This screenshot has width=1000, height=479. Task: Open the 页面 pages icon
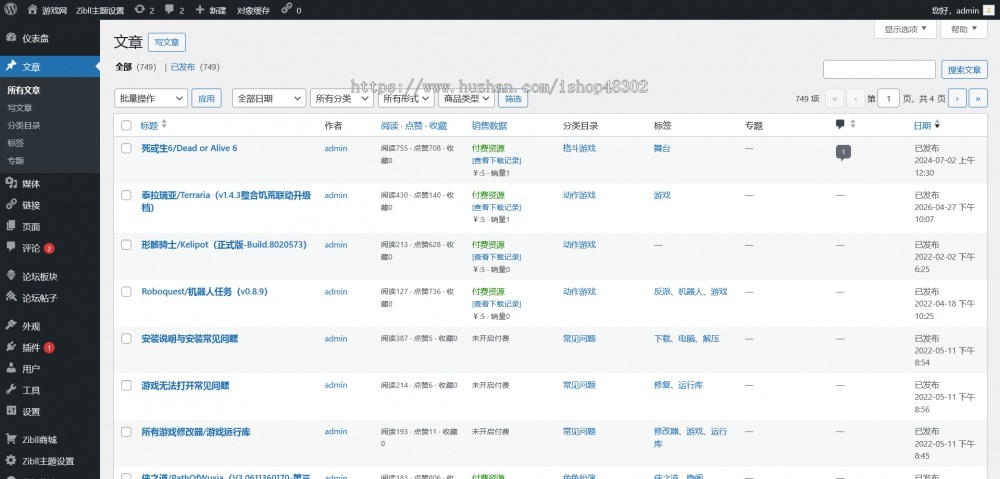11,226
